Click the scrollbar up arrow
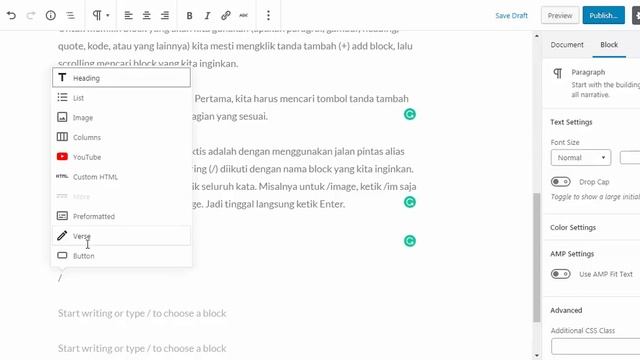This screenshot has height=360, width=640. coord(537,36)
